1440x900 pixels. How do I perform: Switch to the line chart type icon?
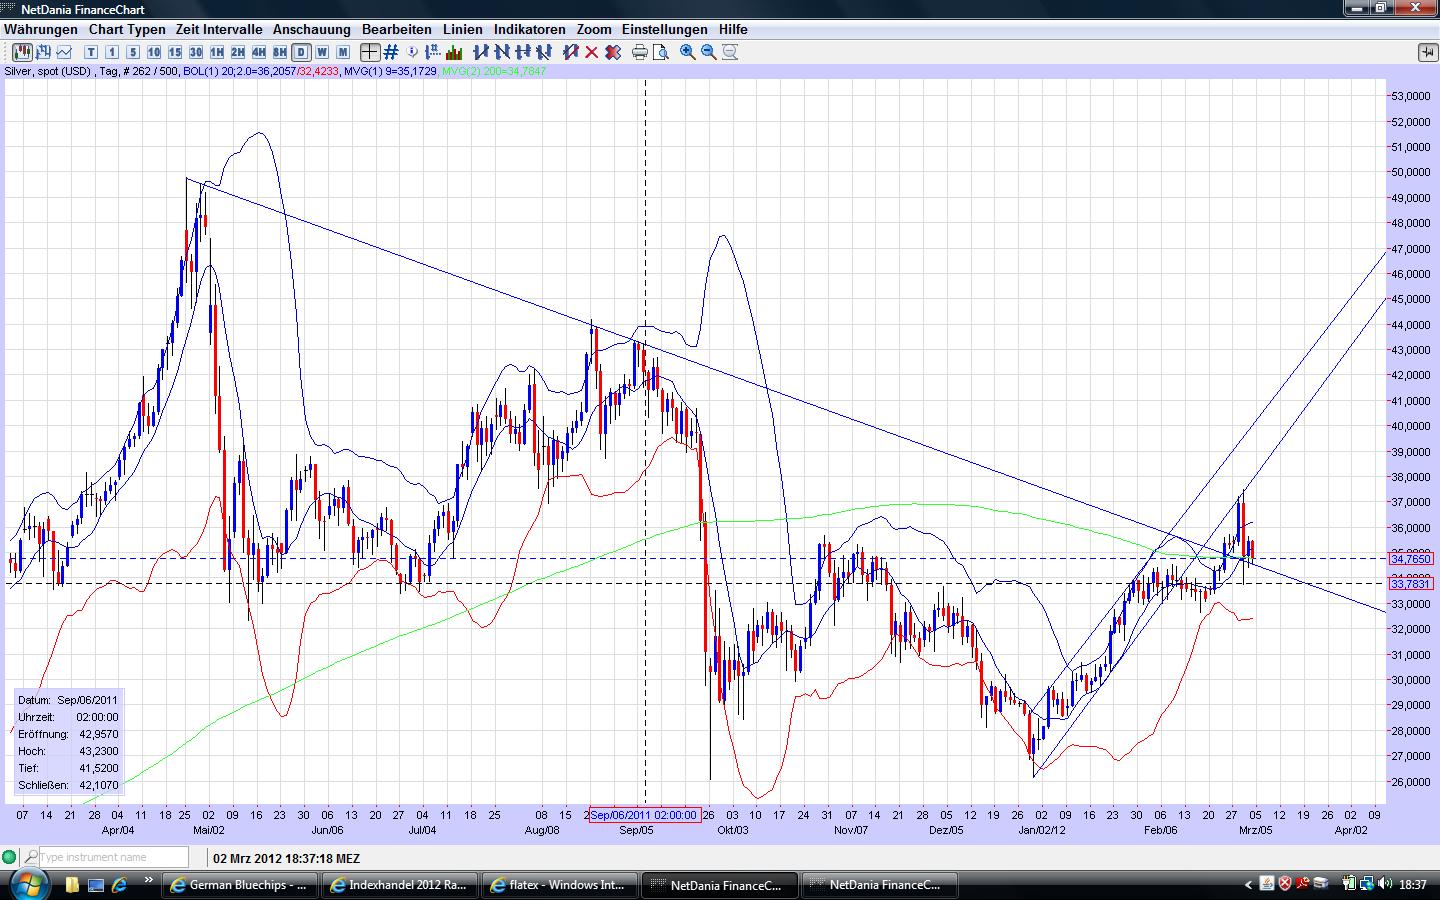coord(64,52)
